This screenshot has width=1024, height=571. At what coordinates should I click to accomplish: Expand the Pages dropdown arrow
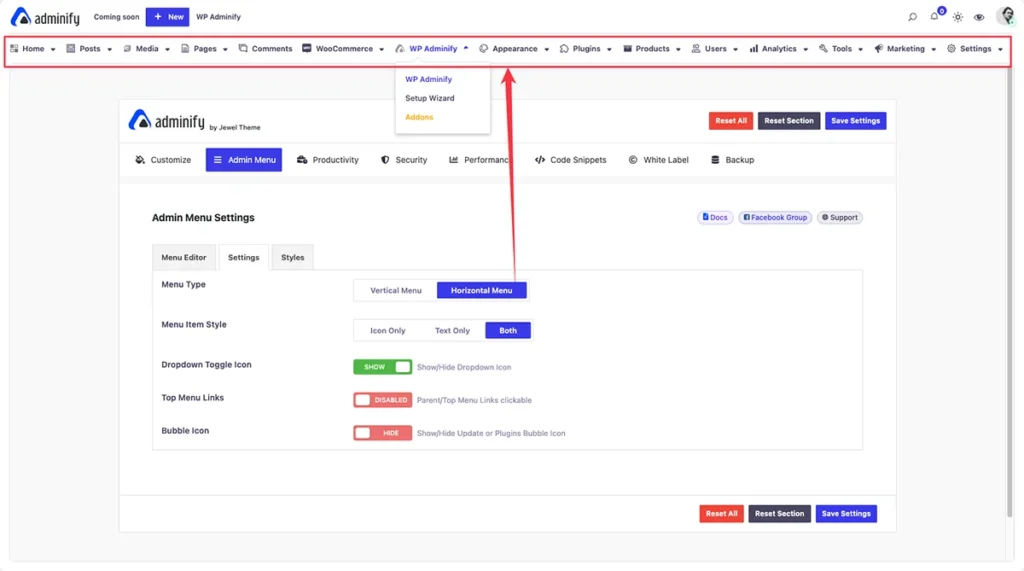click(225, 49)
